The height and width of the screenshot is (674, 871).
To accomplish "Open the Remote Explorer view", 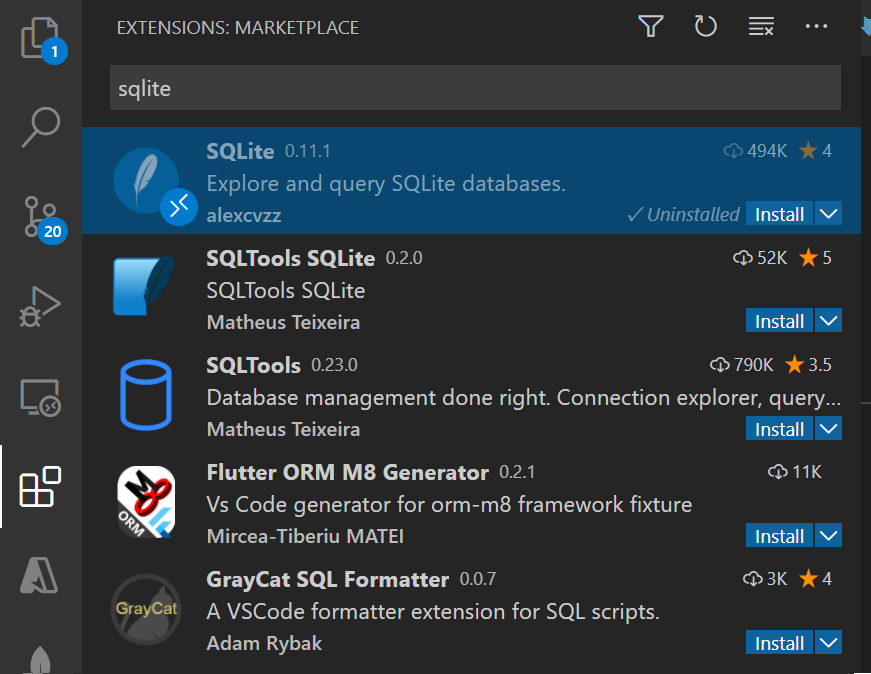I will [41, 397].
